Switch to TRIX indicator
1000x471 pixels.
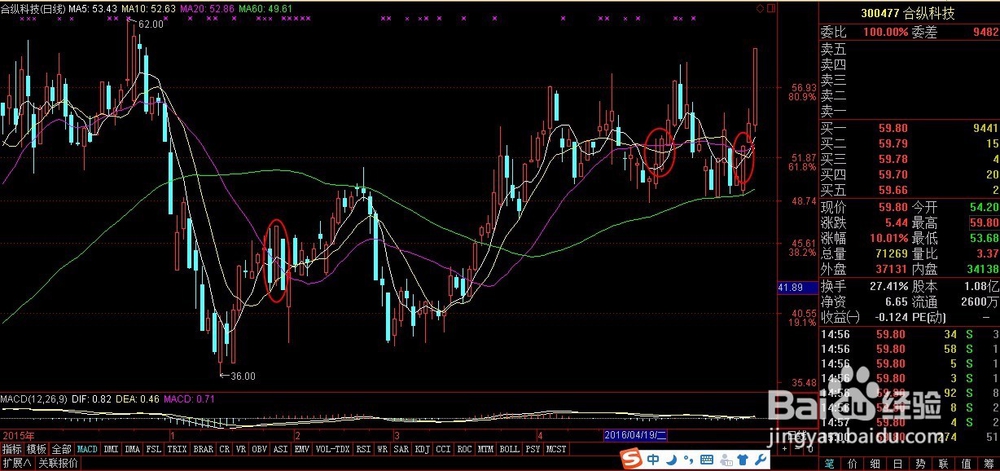click(177, 449)
